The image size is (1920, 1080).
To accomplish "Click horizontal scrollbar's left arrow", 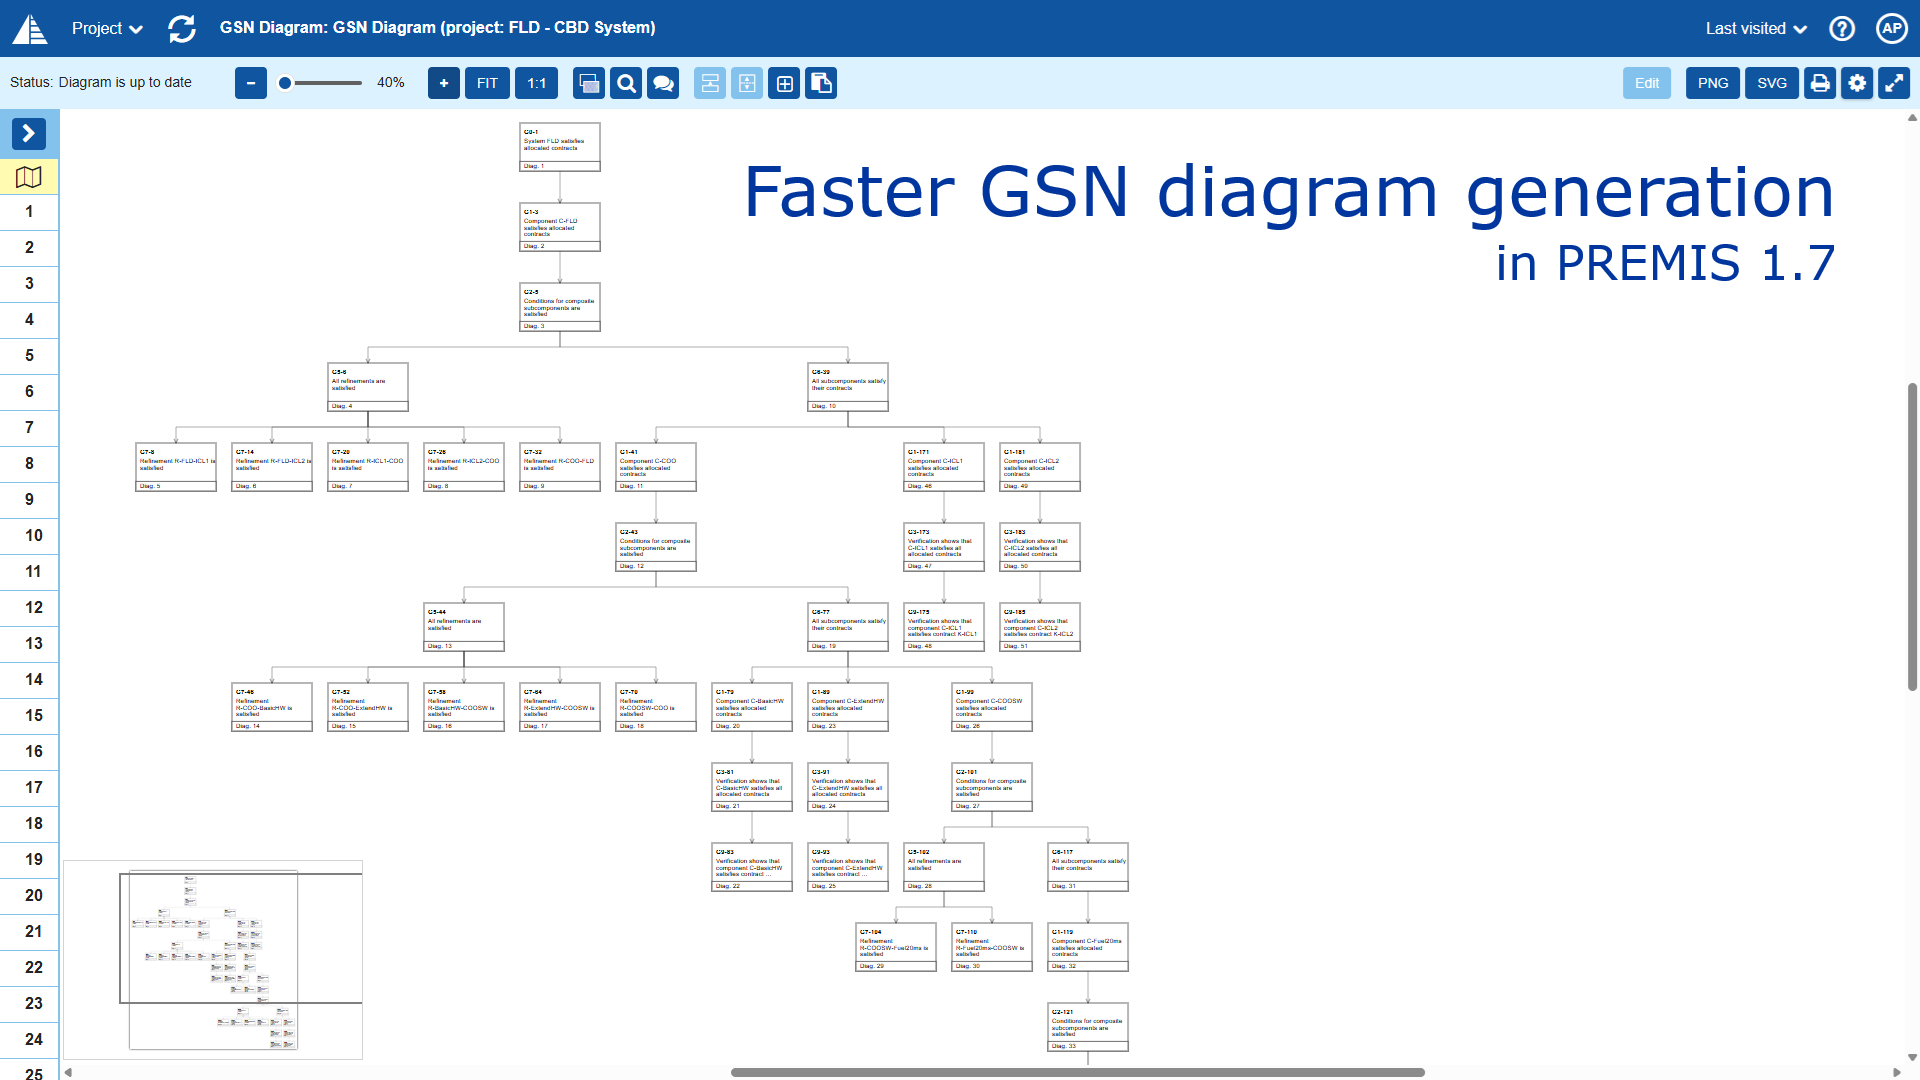I will coord(68,1072).
